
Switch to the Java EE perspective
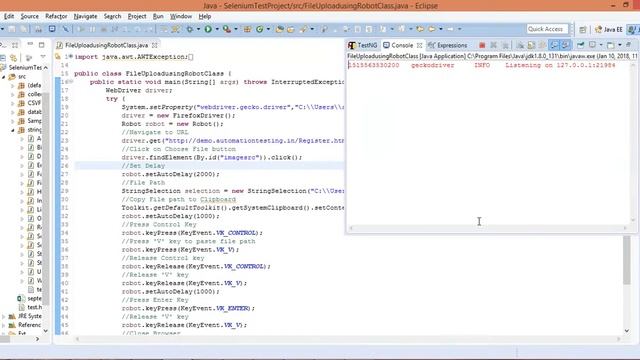(609, 29)
